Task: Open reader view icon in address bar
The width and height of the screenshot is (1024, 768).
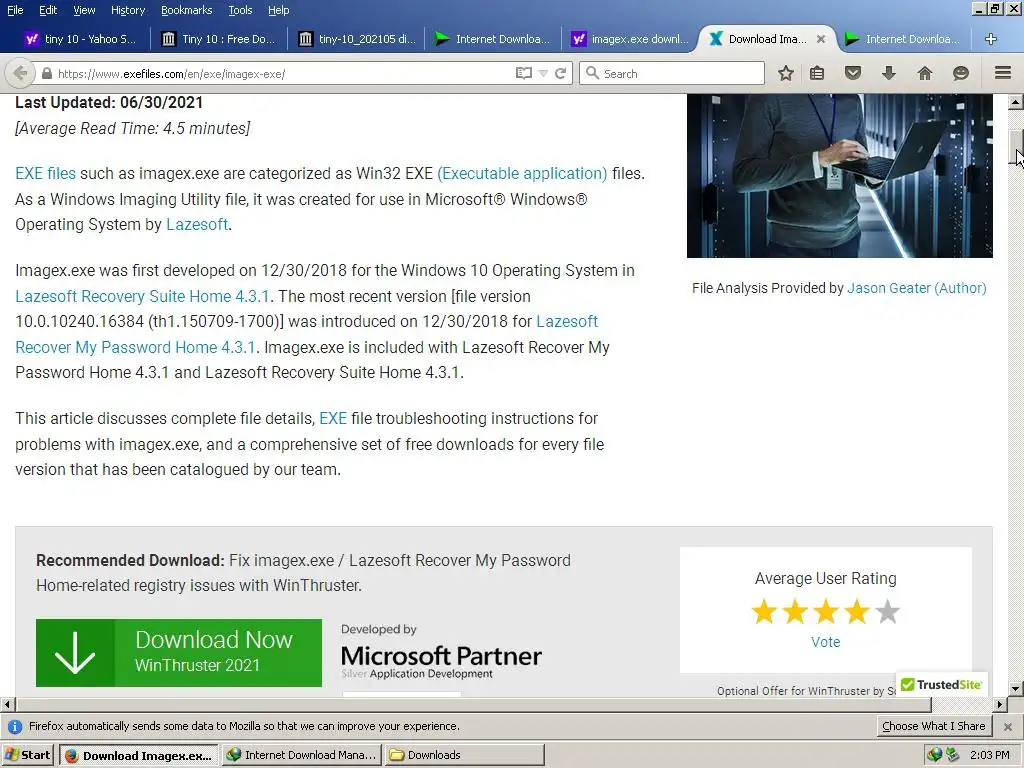Action: point(523,73)
